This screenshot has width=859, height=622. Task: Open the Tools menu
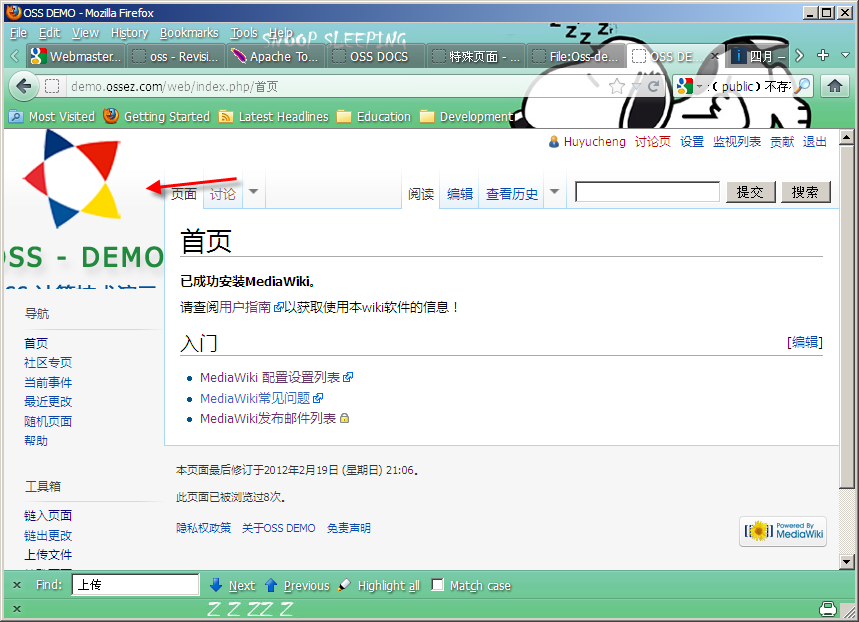(244, 33)
